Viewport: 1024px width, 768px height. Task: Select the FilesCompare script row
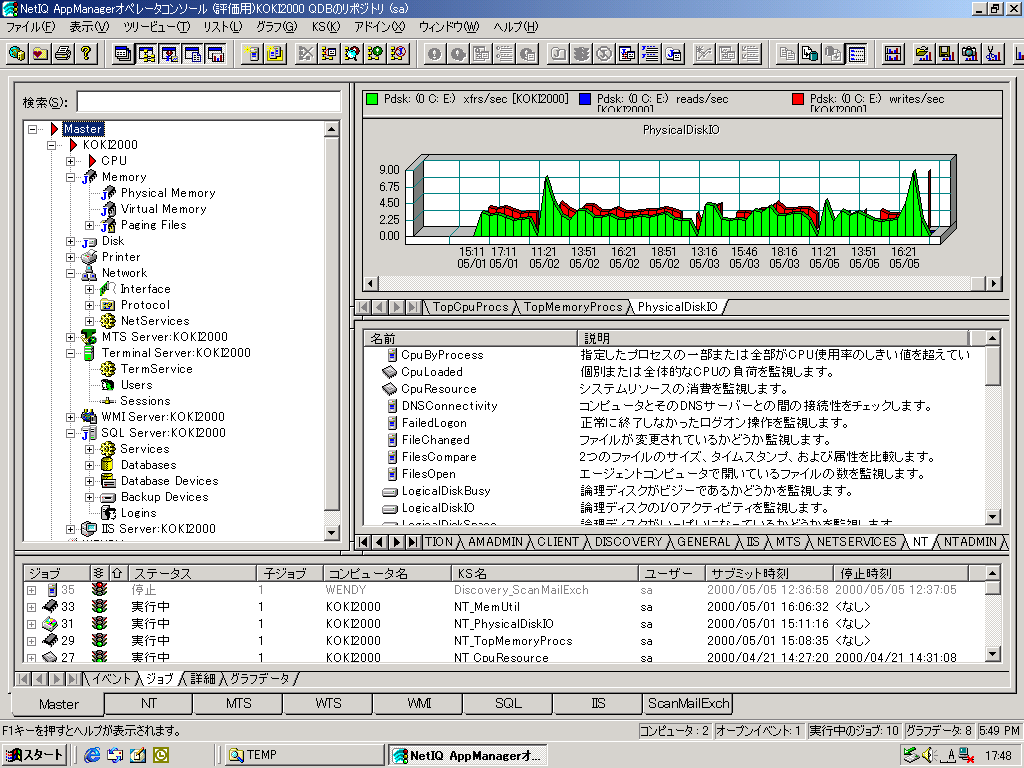click(439, 456)
